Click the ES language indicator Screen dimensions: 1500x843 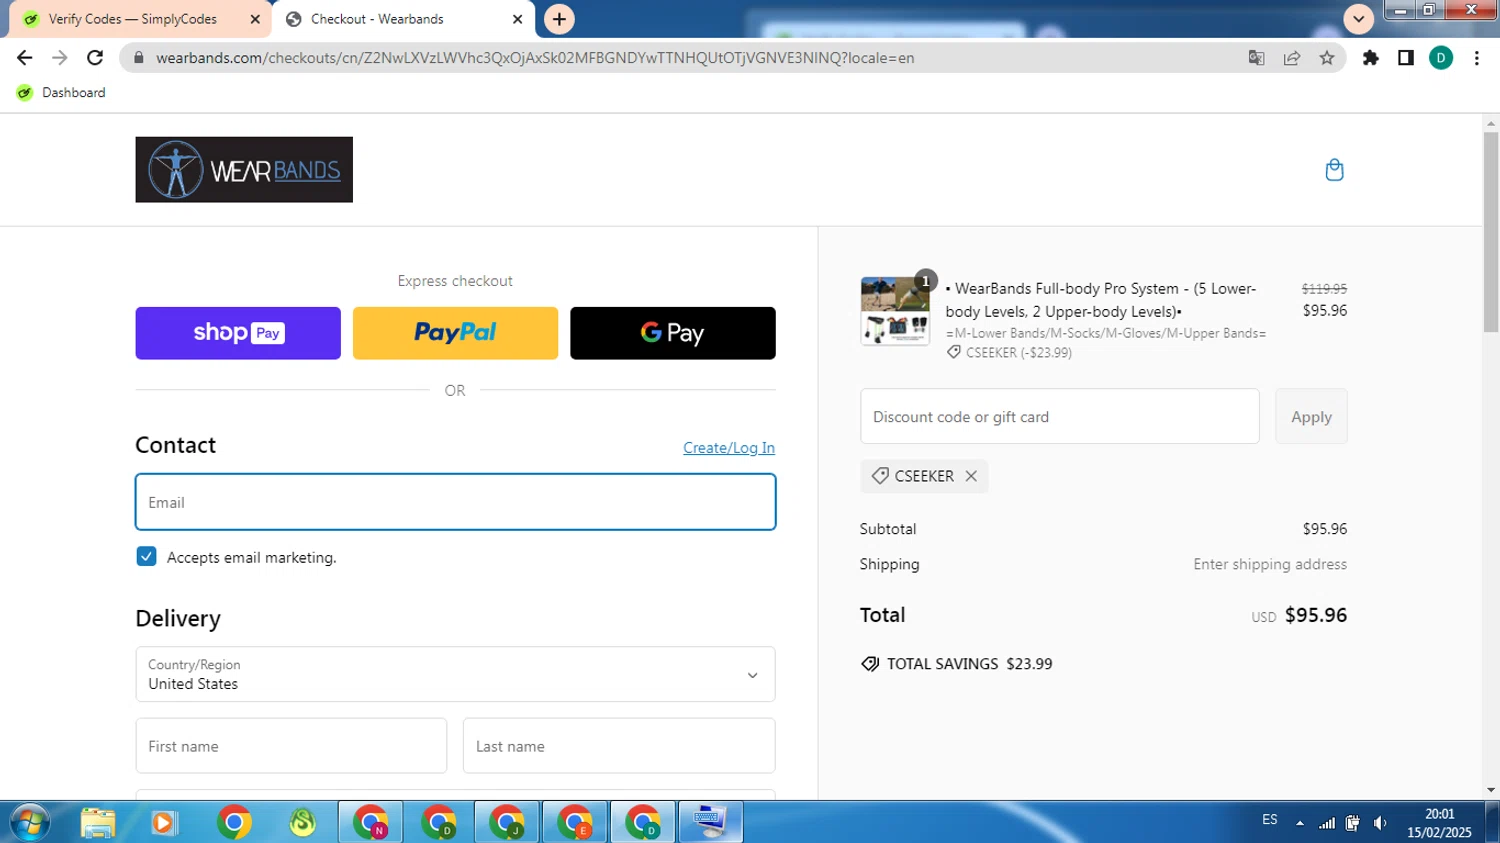(x=1270, y=820)
